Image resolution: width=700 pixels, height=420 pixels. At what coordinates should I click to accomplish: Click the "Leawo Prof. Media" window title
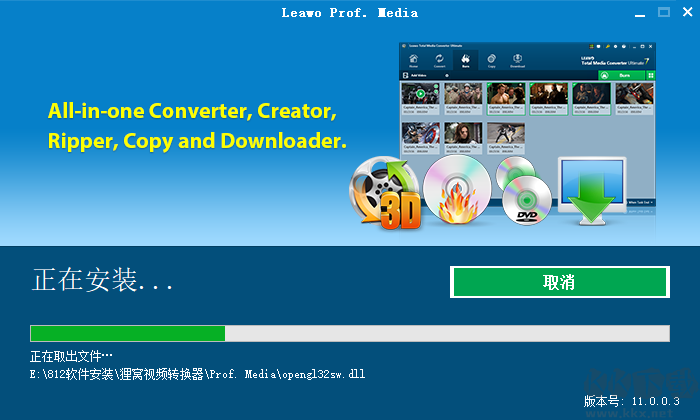(350, 13)
